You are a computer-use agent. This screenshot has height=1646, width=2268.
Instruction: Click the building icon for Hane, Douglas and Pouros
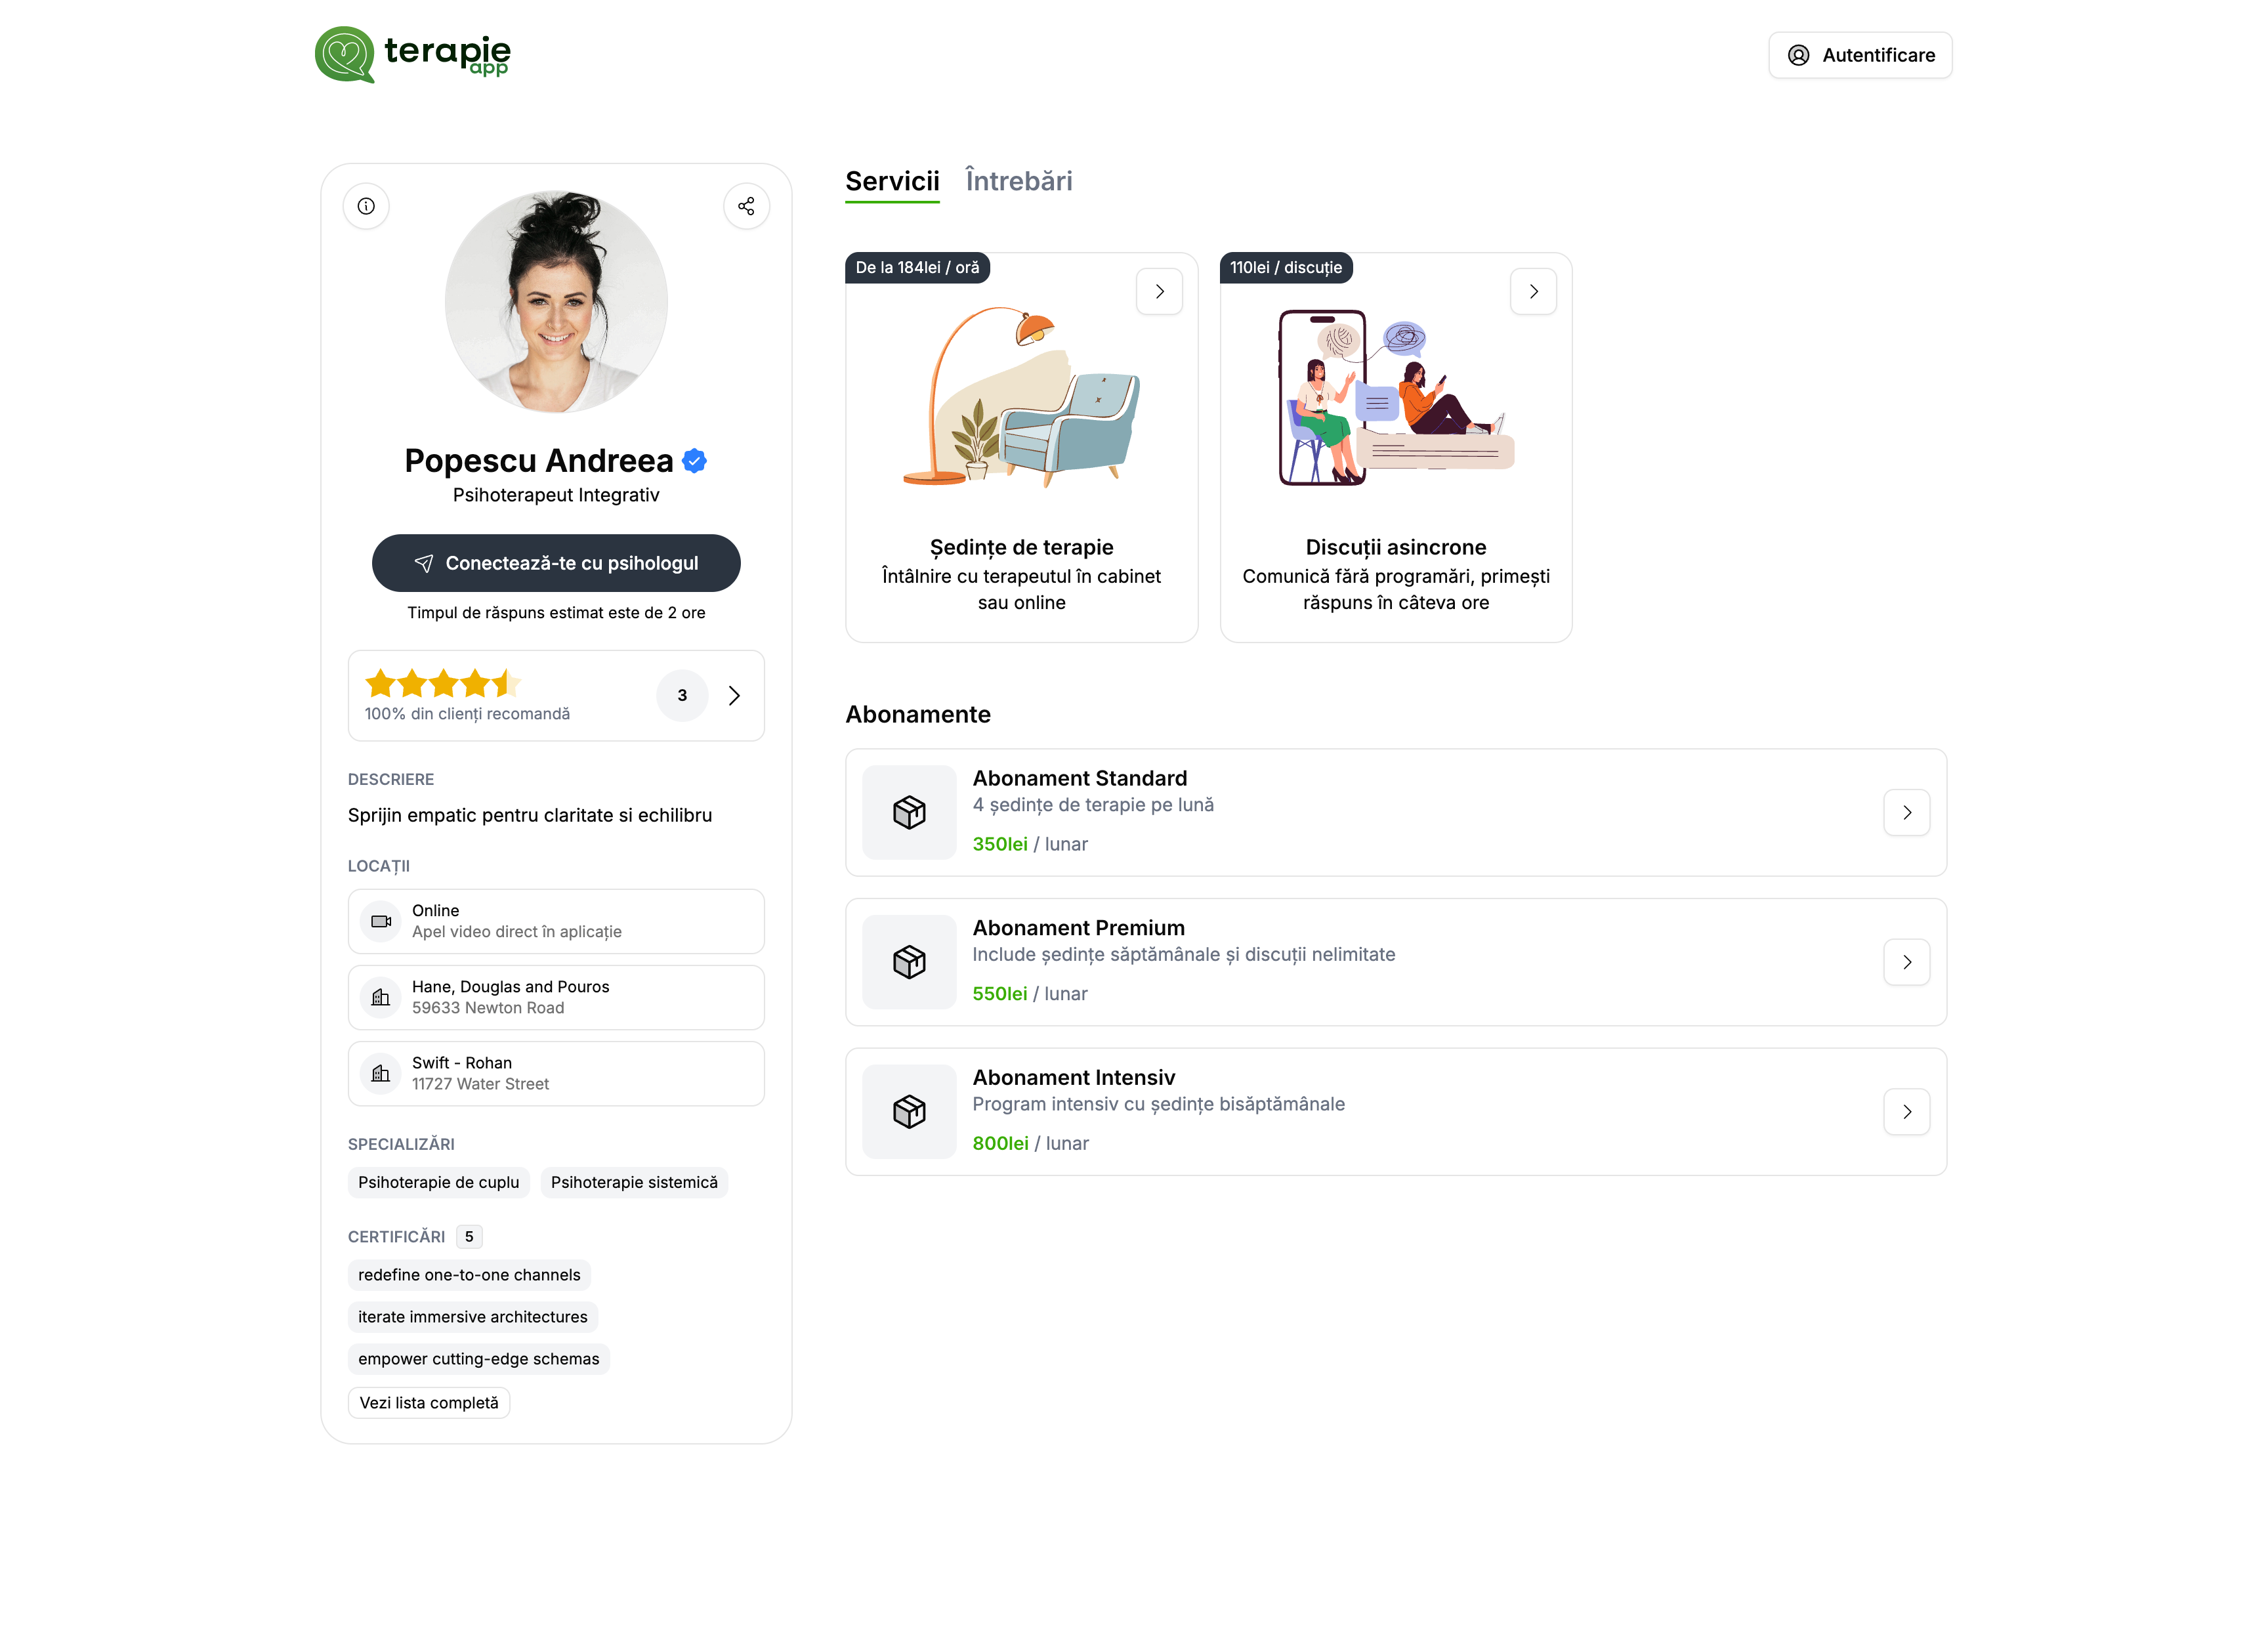click(x=380, y=997)
